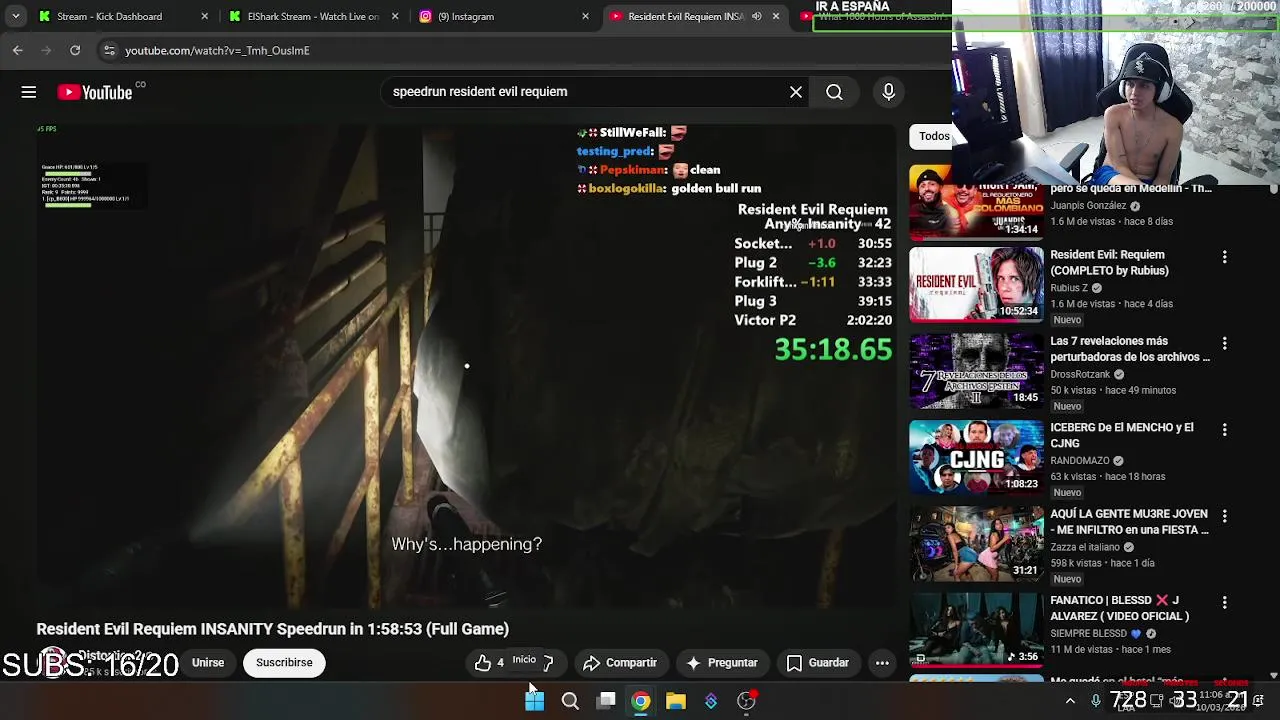
Task: Open title Las 7 revelaciones más perturbadoras
Action: click(x=1130, y=349)
